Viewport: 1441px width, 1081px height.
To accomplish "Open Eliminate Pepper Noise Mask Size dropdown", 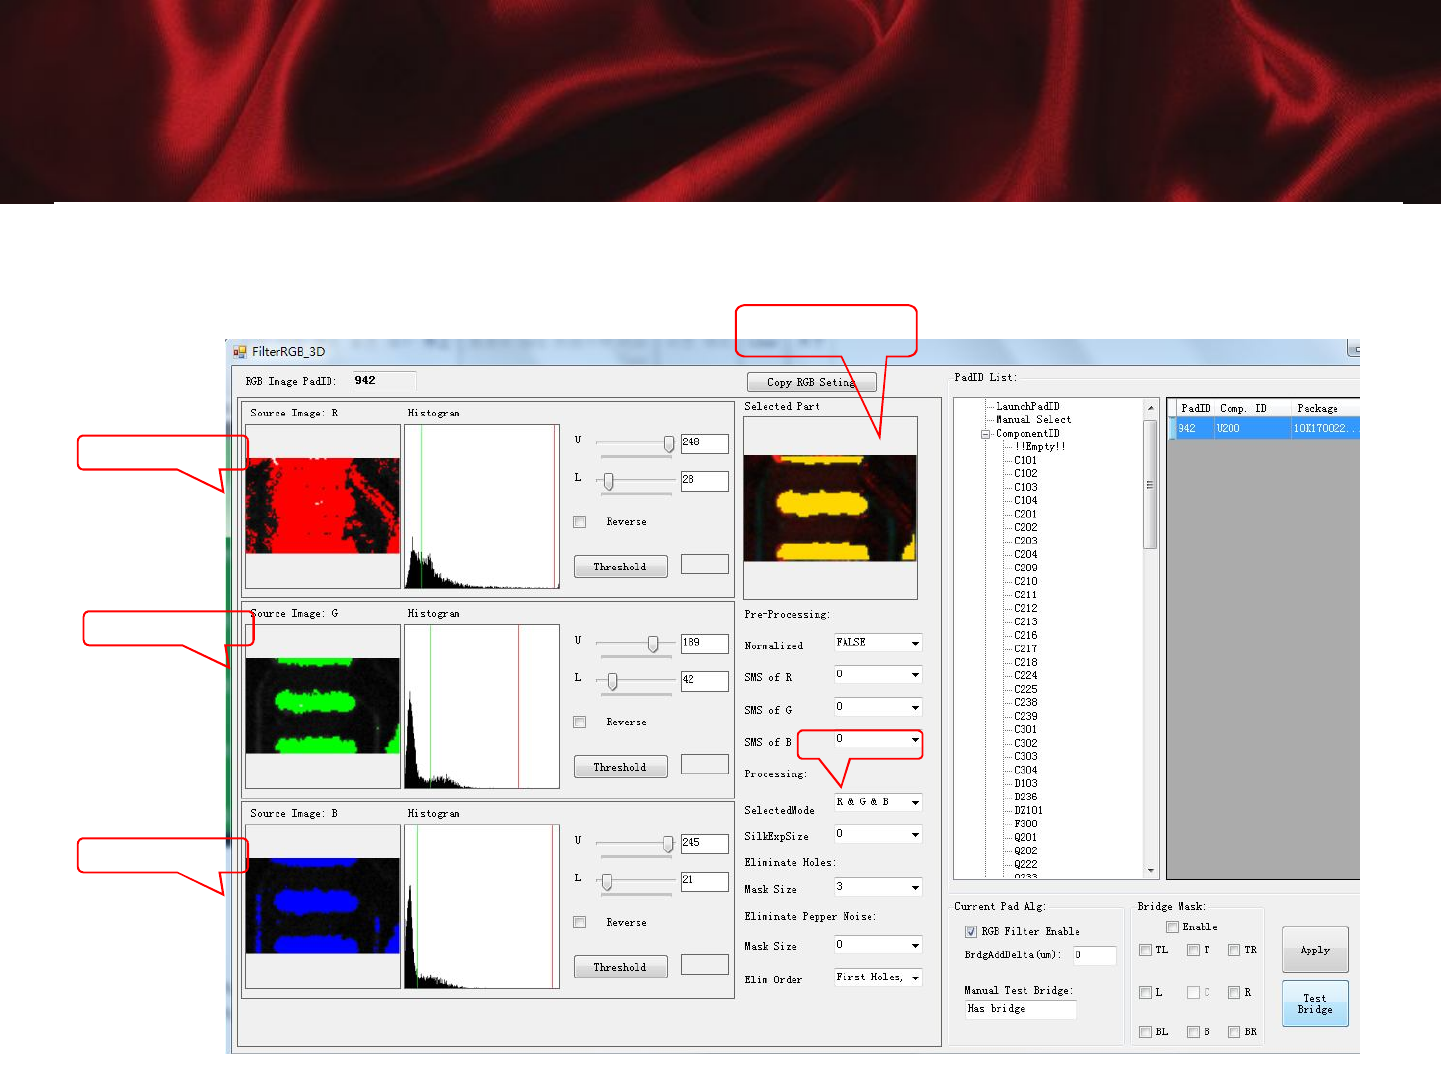I will (x=878, y=945).
